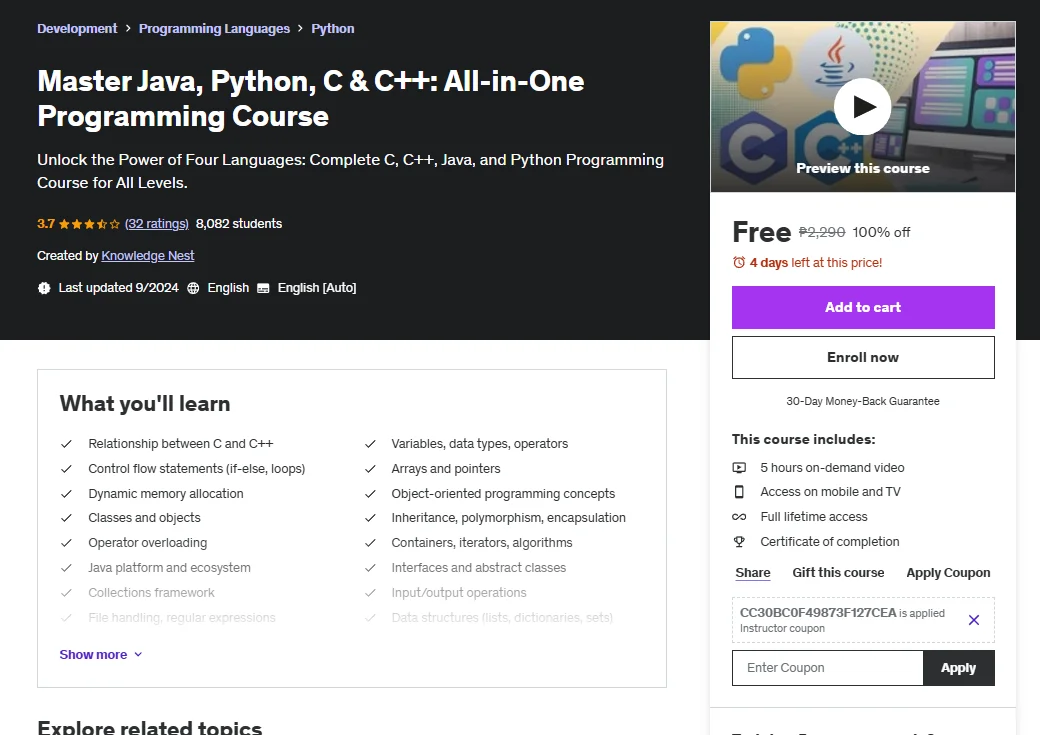Click the English [Auto] captions text
Screen dimensions: 1040x735
pos(317,288)
